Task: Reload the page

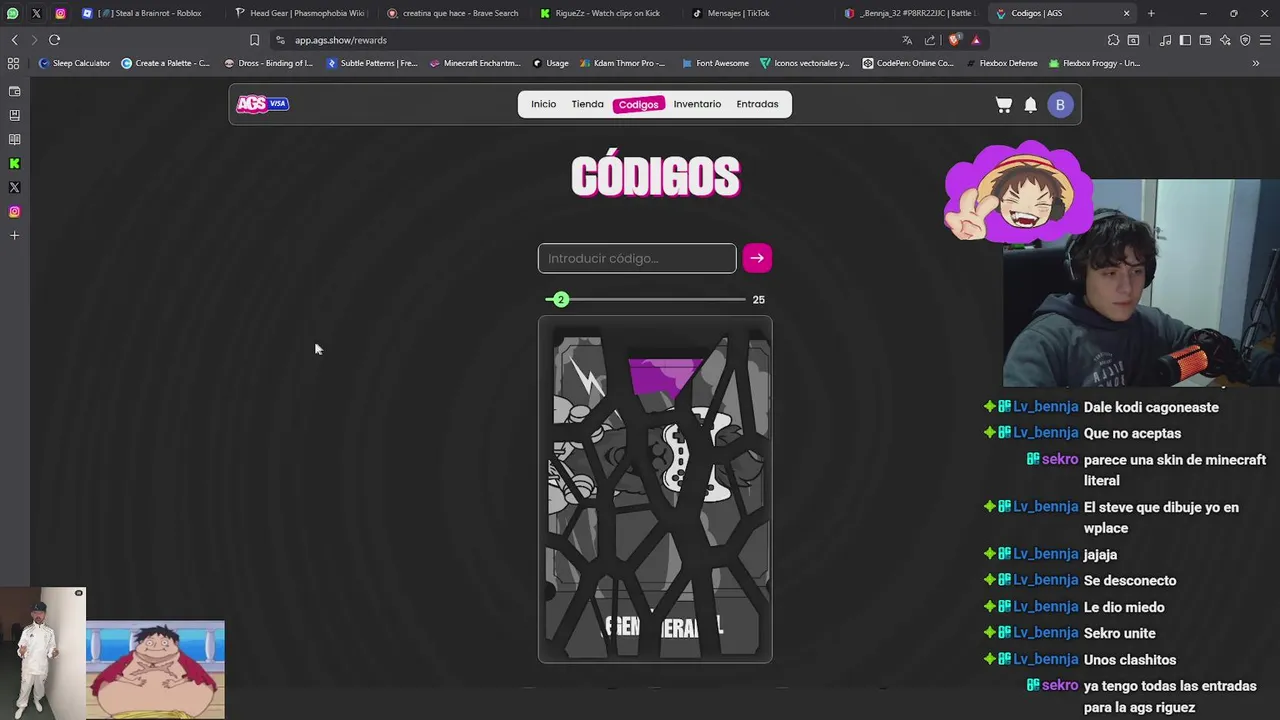Action: click(54, 40)
